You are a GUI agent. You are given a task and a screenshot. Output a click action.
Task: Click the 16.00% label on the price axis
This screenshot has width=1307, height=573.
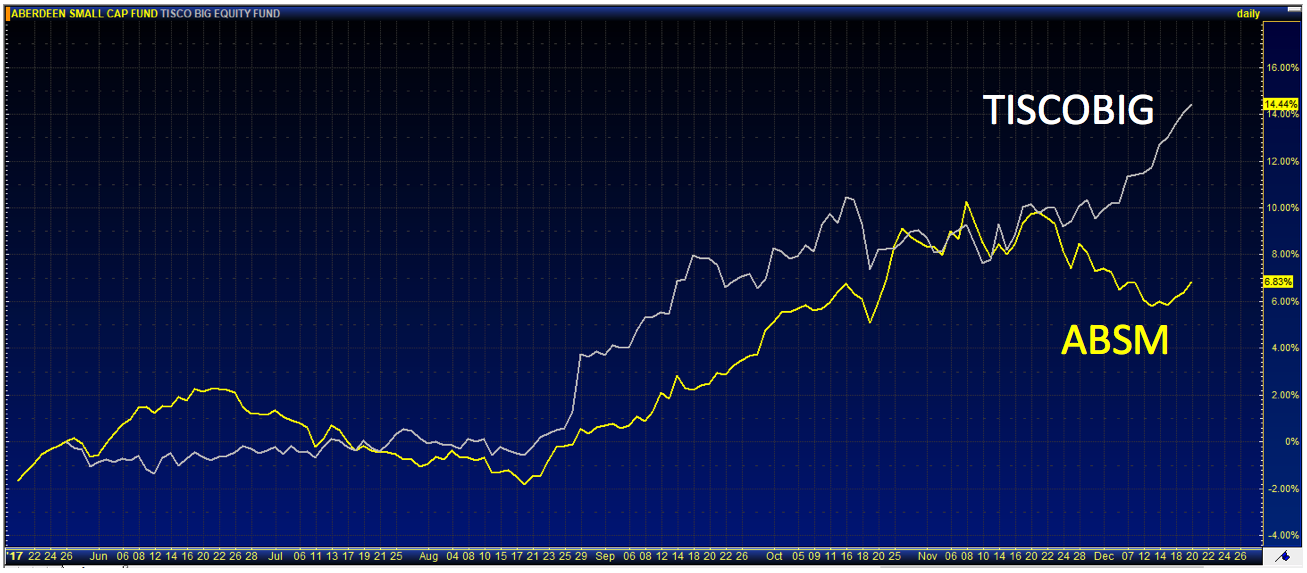(1283, 68)
